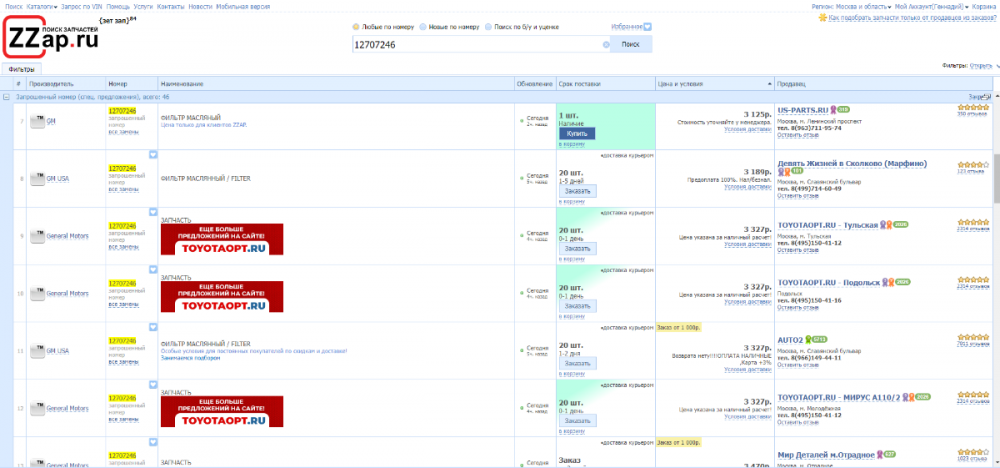Viewport: 1000px width, 468px height.
Task: Click the TOYOTAOPT.RU banner for the Тульская offer
Action: point(221,239)
